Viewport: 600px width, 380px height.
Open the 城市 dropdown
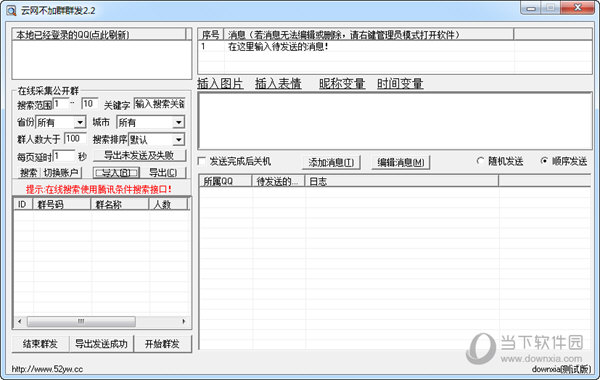pyautogui.click(x=178, y=122)
